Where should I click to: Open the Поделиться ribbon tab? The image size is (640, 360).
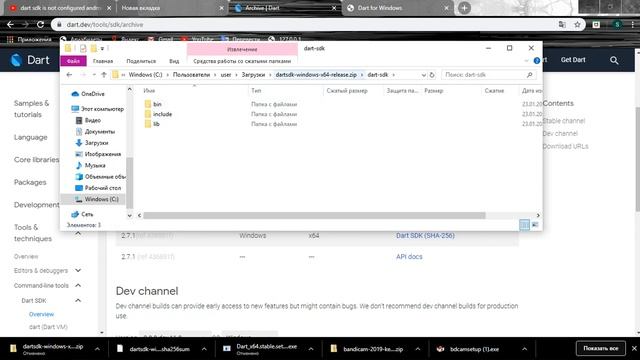point(141,61)
